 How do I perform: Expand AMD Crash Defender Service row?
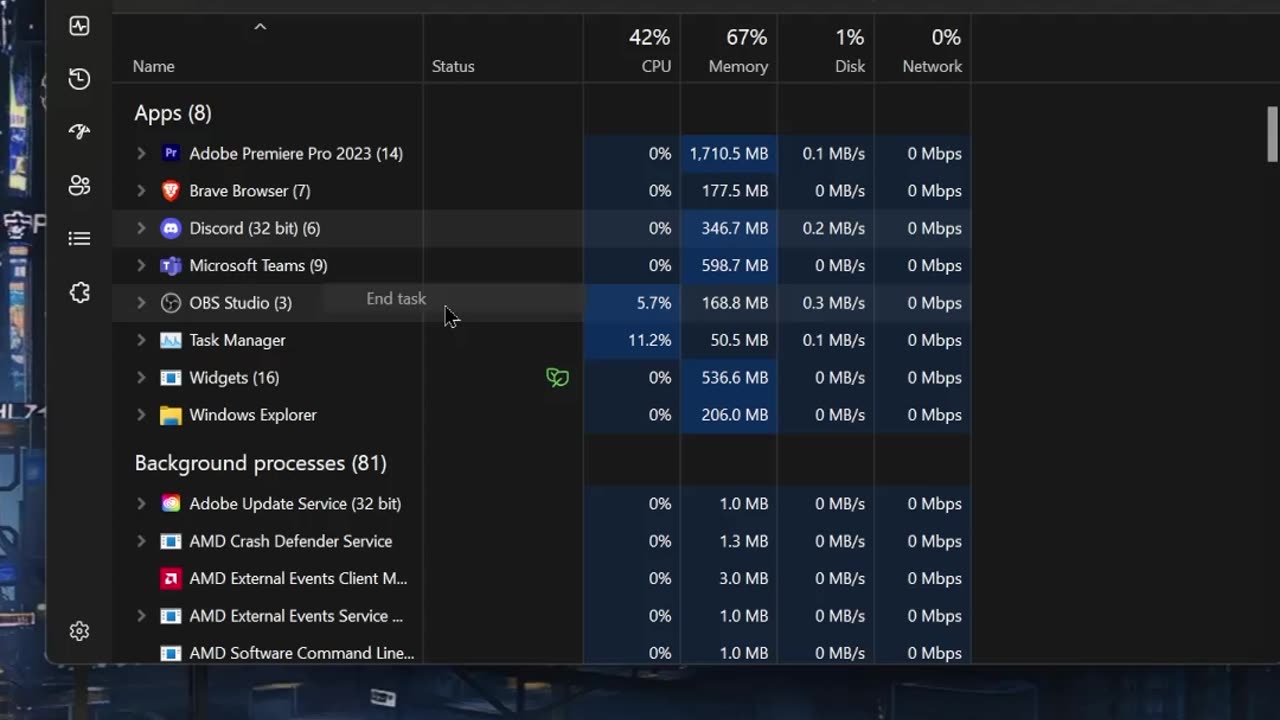[x=141, y=541]
